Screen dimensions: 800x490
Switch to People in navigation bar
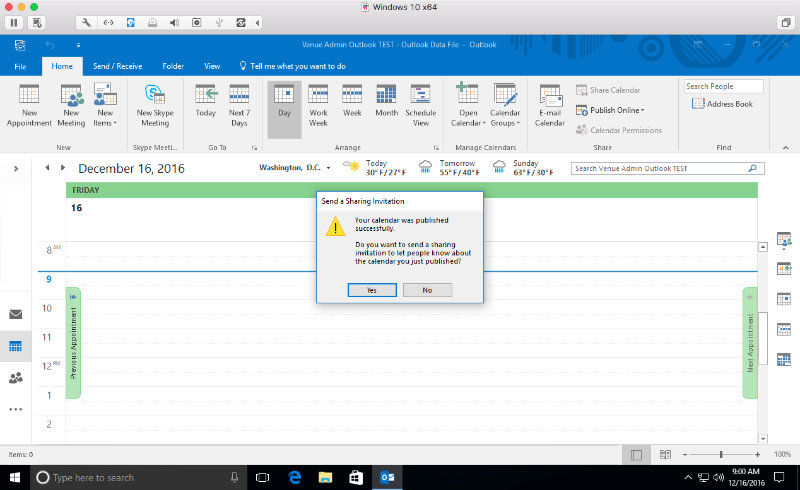click(x=16, y=378)
